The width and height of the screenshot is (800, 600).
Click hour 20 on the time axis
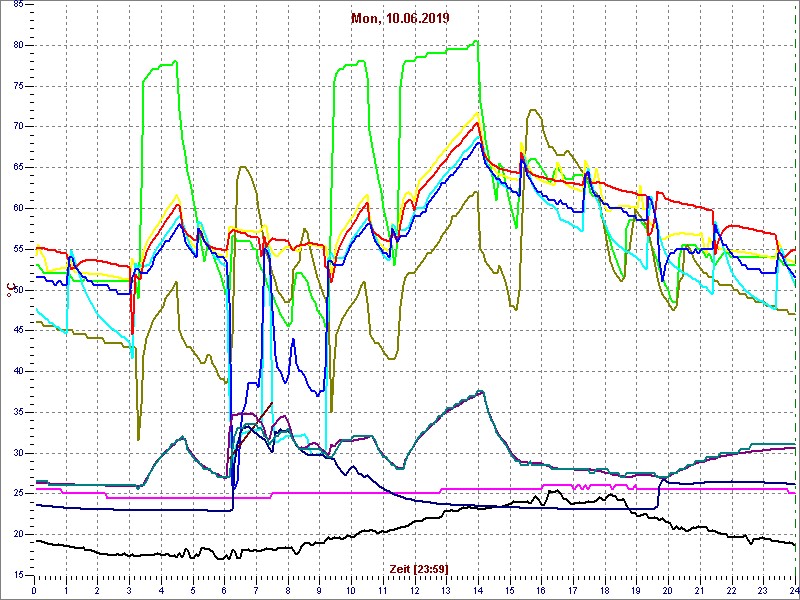pyautogui.click(x=668, y=591)
